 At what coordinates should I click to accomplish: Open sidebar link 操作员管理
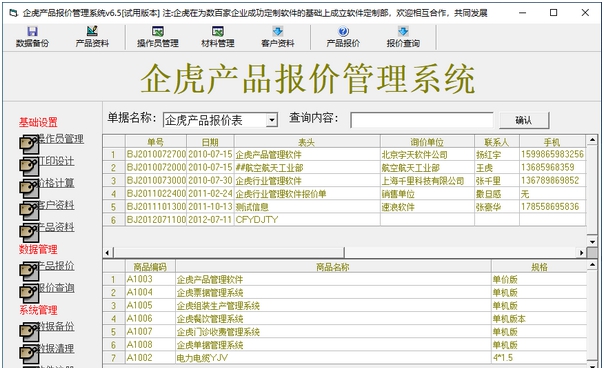click(61, 139)
